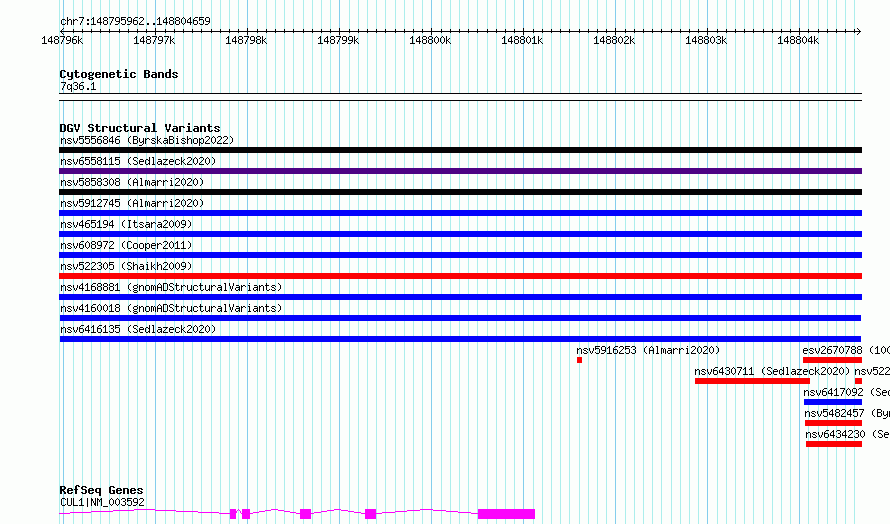This screenshot has height=524, width=890.
Task: Click the 148803k ruler tick label
Action: [706, 41]
